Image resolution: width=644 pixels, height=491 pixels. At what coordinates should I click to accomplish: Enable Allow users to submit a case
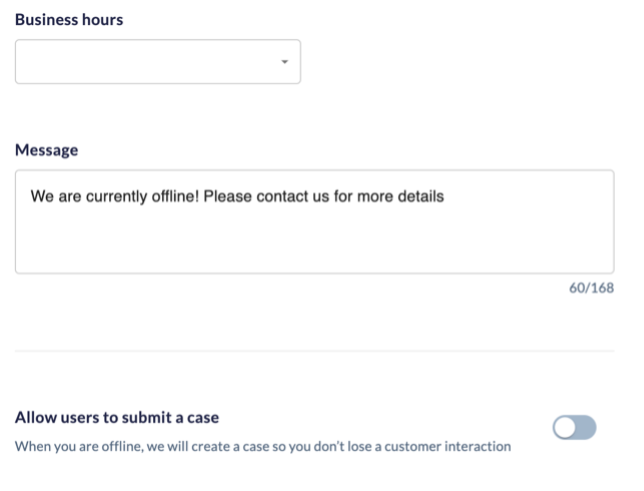(x=574, y=427)
